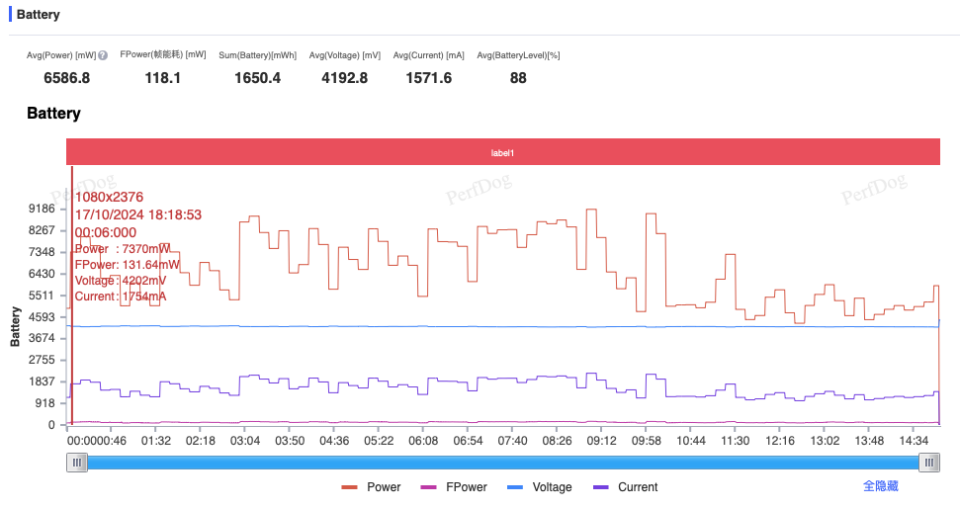Click the 9186 value on y-axis

click(x=42, y=208)
